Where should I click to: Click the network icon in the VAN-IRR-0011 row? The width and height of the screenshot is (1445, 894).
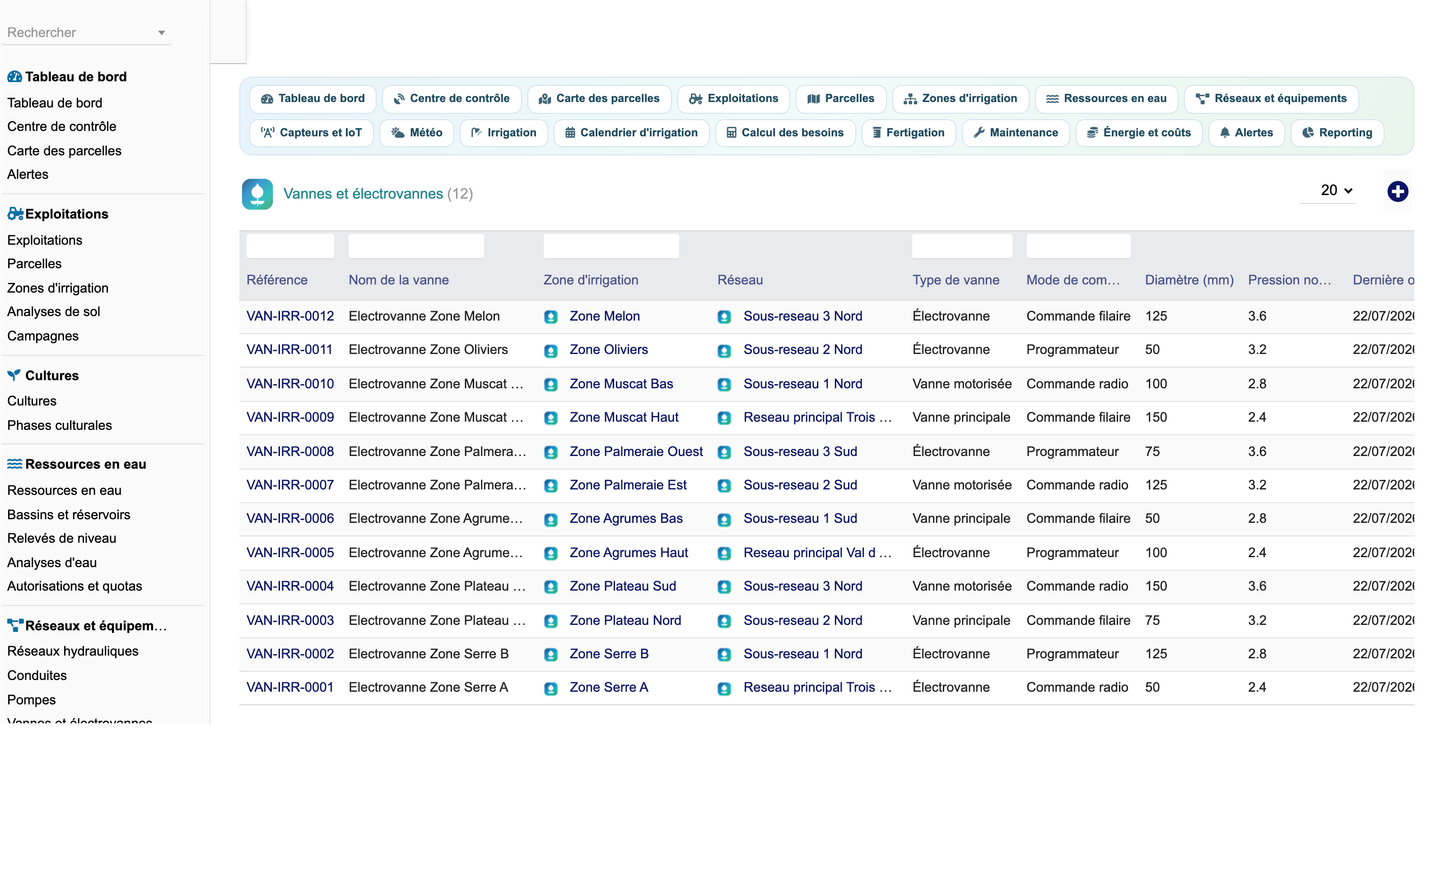pos(724,351)
